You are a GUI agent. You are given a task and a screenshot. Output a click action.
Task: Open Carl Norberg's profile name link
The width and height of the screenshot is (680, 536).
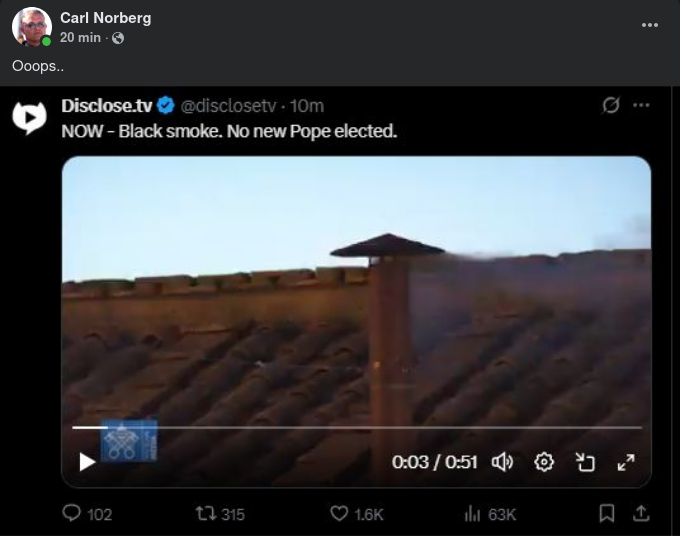pos(105,18)
